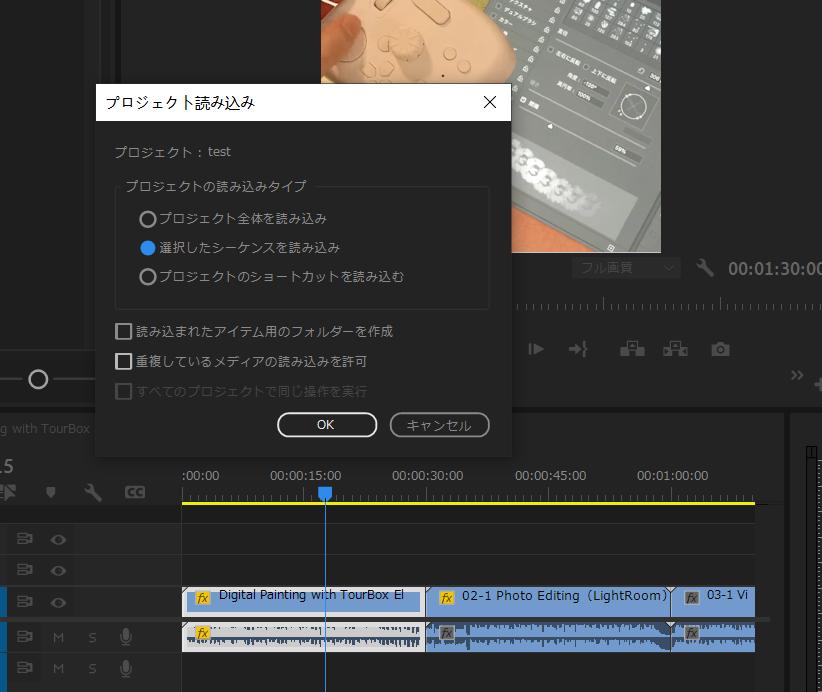This screenshot has height=692, width=822.
Task: Expand the panel overflow chevron
Action: 797,375
